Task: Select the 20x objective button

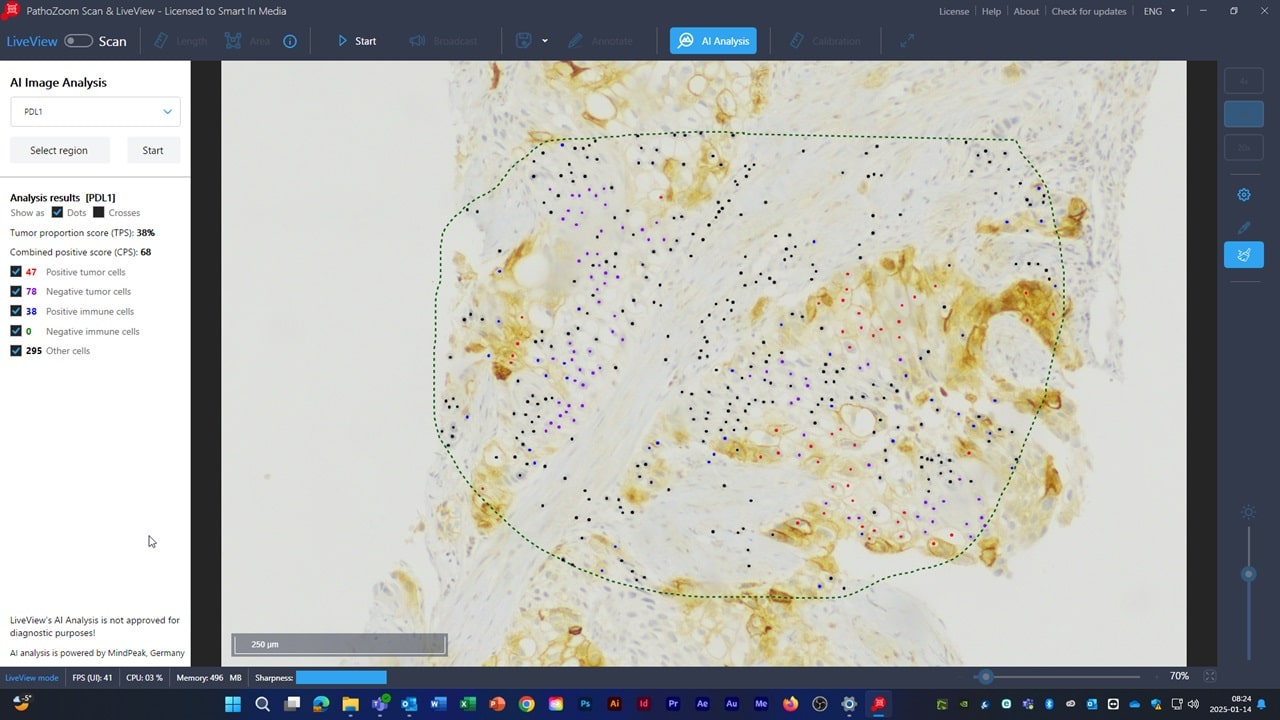Action: pyautogui.click(x=1244, y=147)
